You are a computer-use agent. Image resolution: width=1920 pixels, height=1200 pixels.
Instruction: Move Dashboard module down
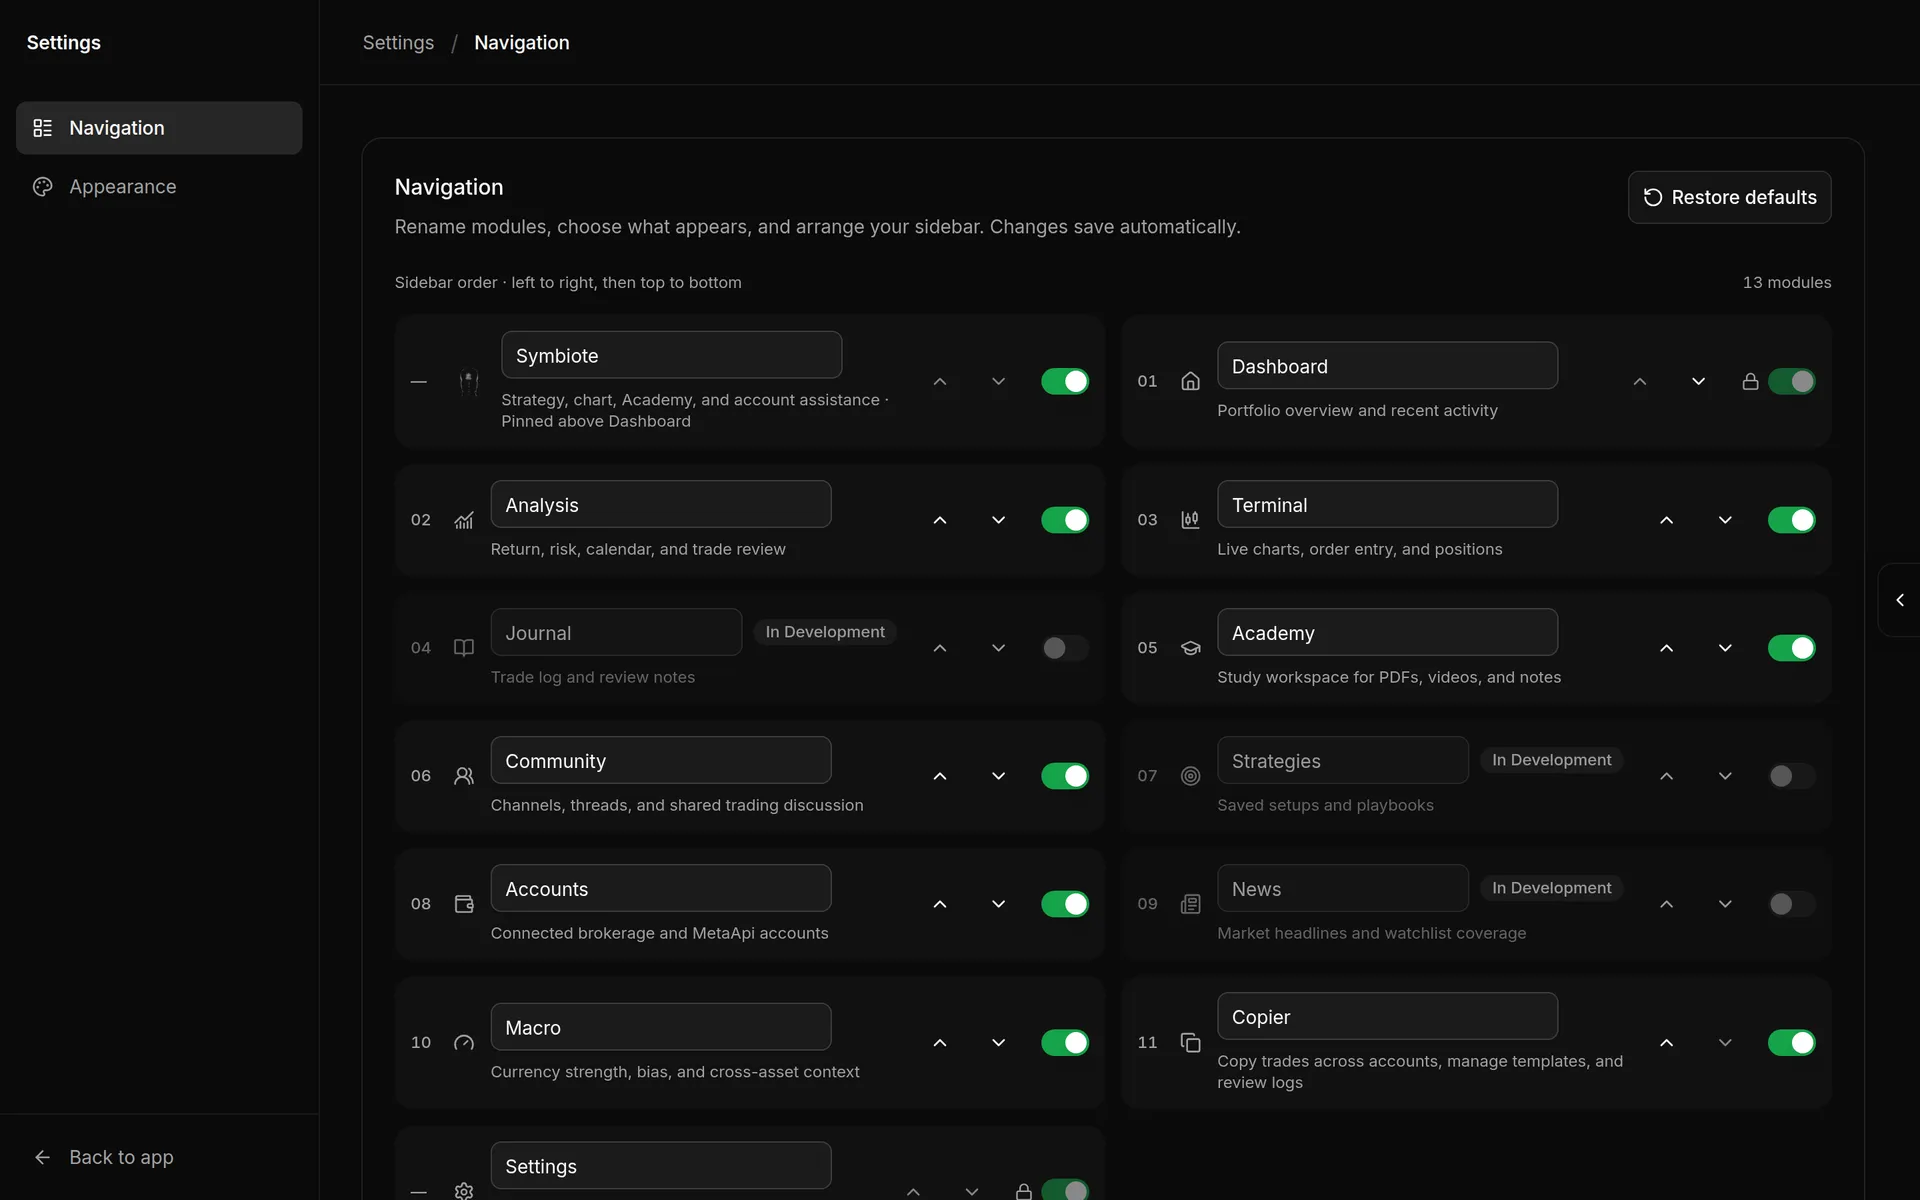pyautogui.click(x=1698, y=381)
